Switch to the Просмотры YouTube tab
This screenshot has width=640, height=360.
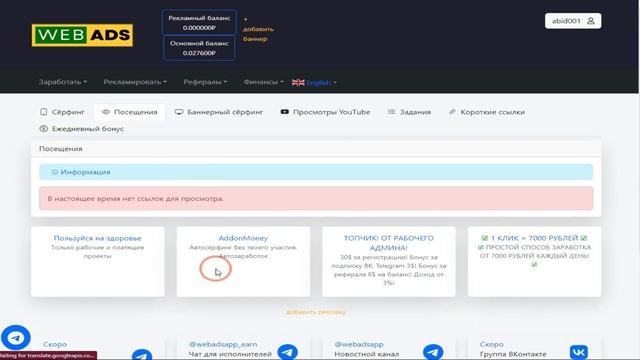325,112
